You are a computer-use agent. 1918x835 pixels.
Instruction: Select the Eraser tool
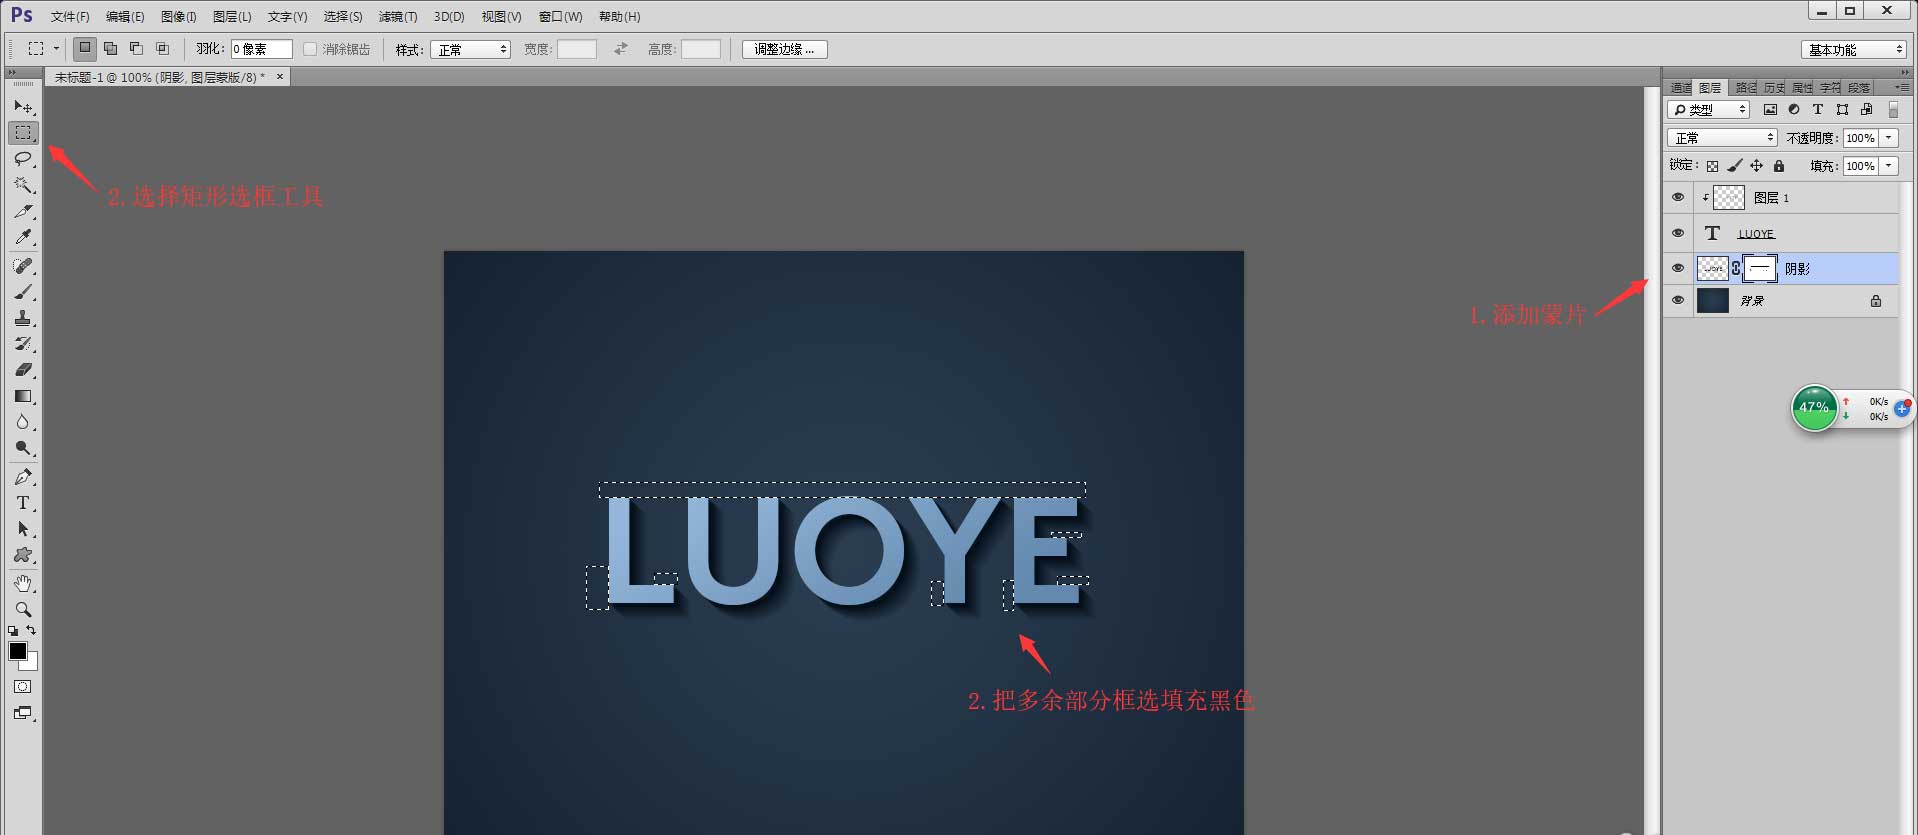pyautogui.click(x=23, y=369)
